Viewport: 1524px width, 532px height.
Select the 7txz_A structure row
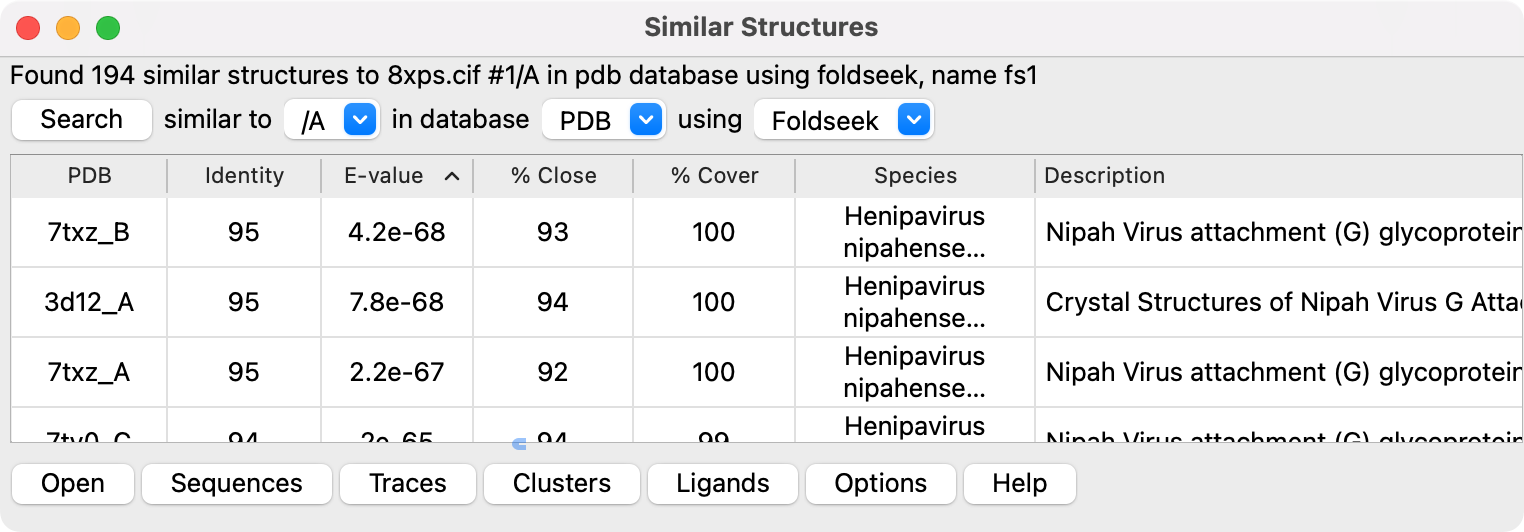(89, 372)
